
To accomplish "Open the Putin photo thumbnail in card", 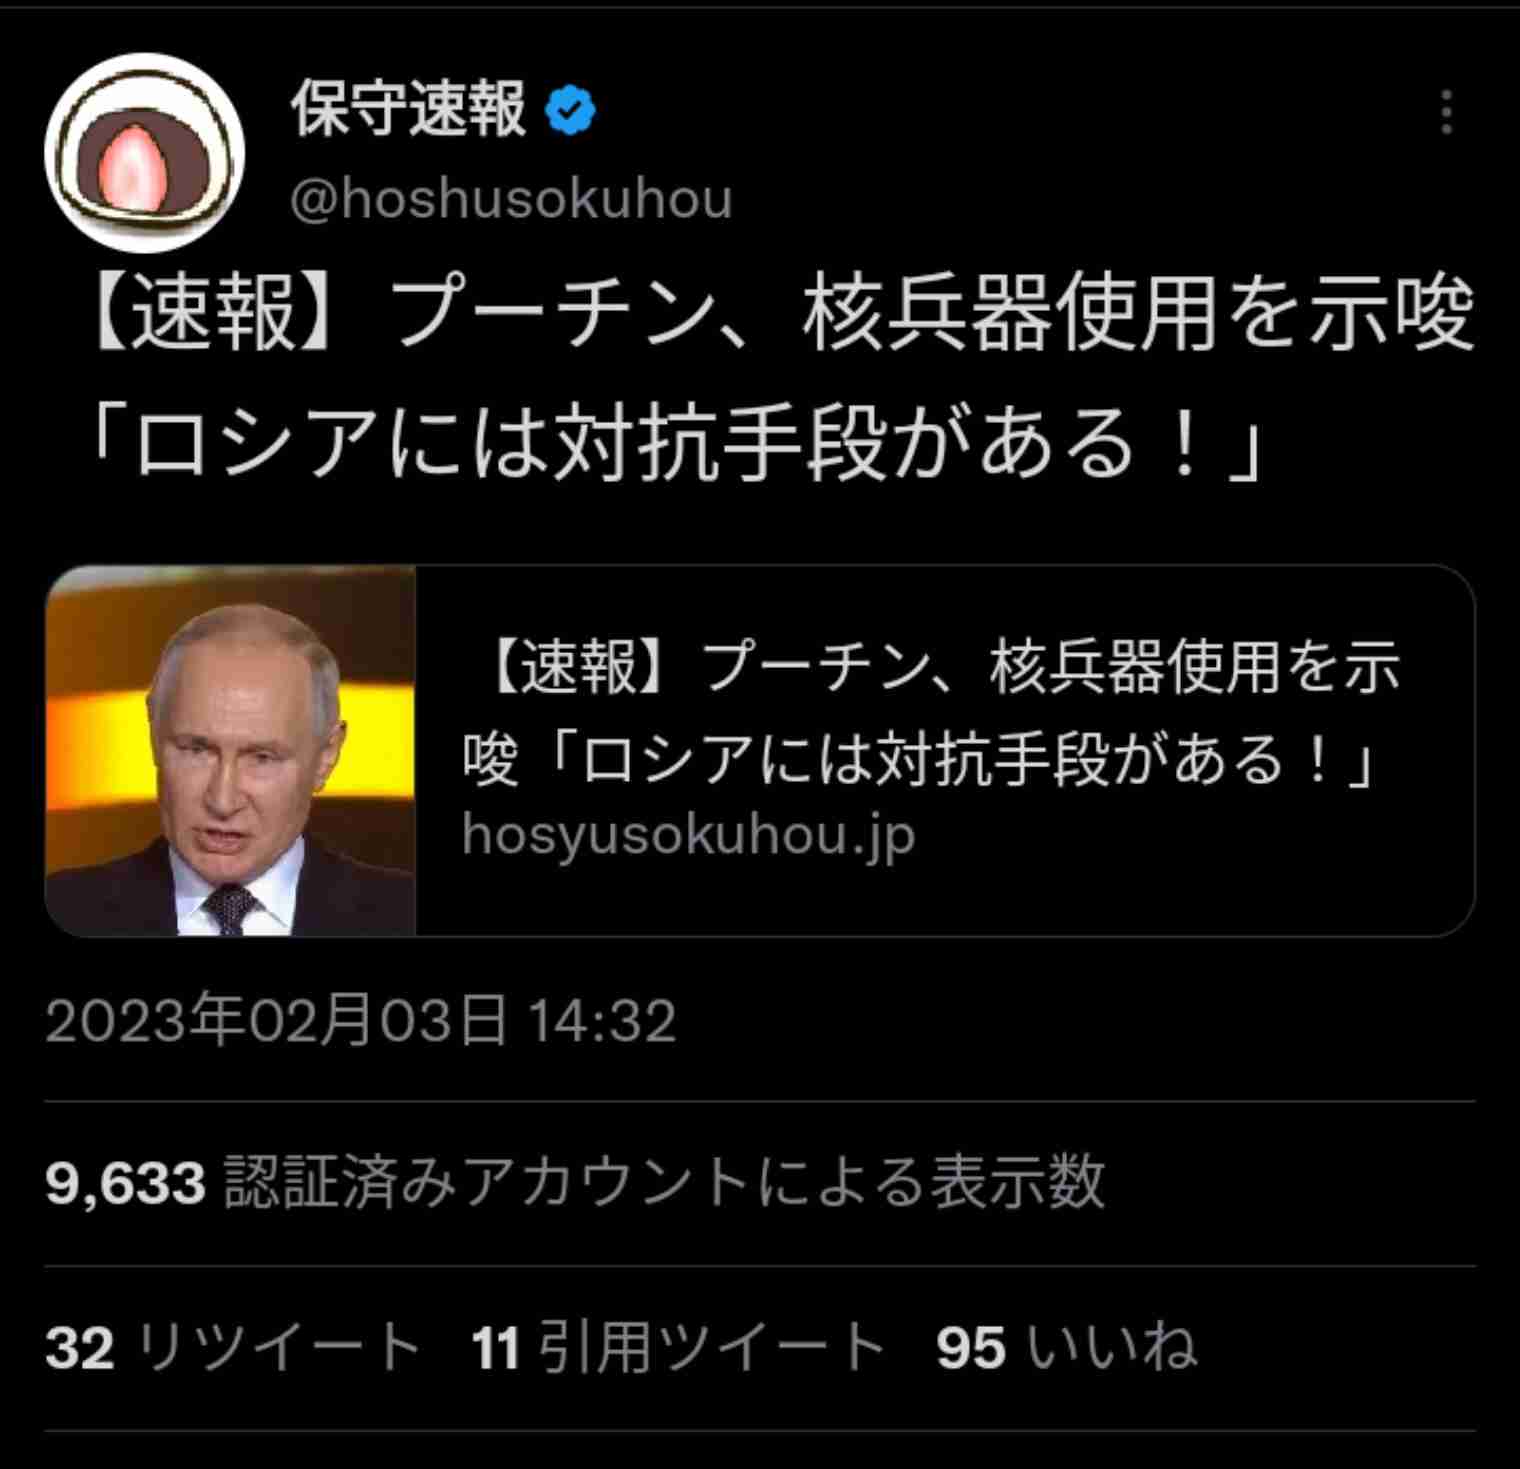I will point(231,751).
